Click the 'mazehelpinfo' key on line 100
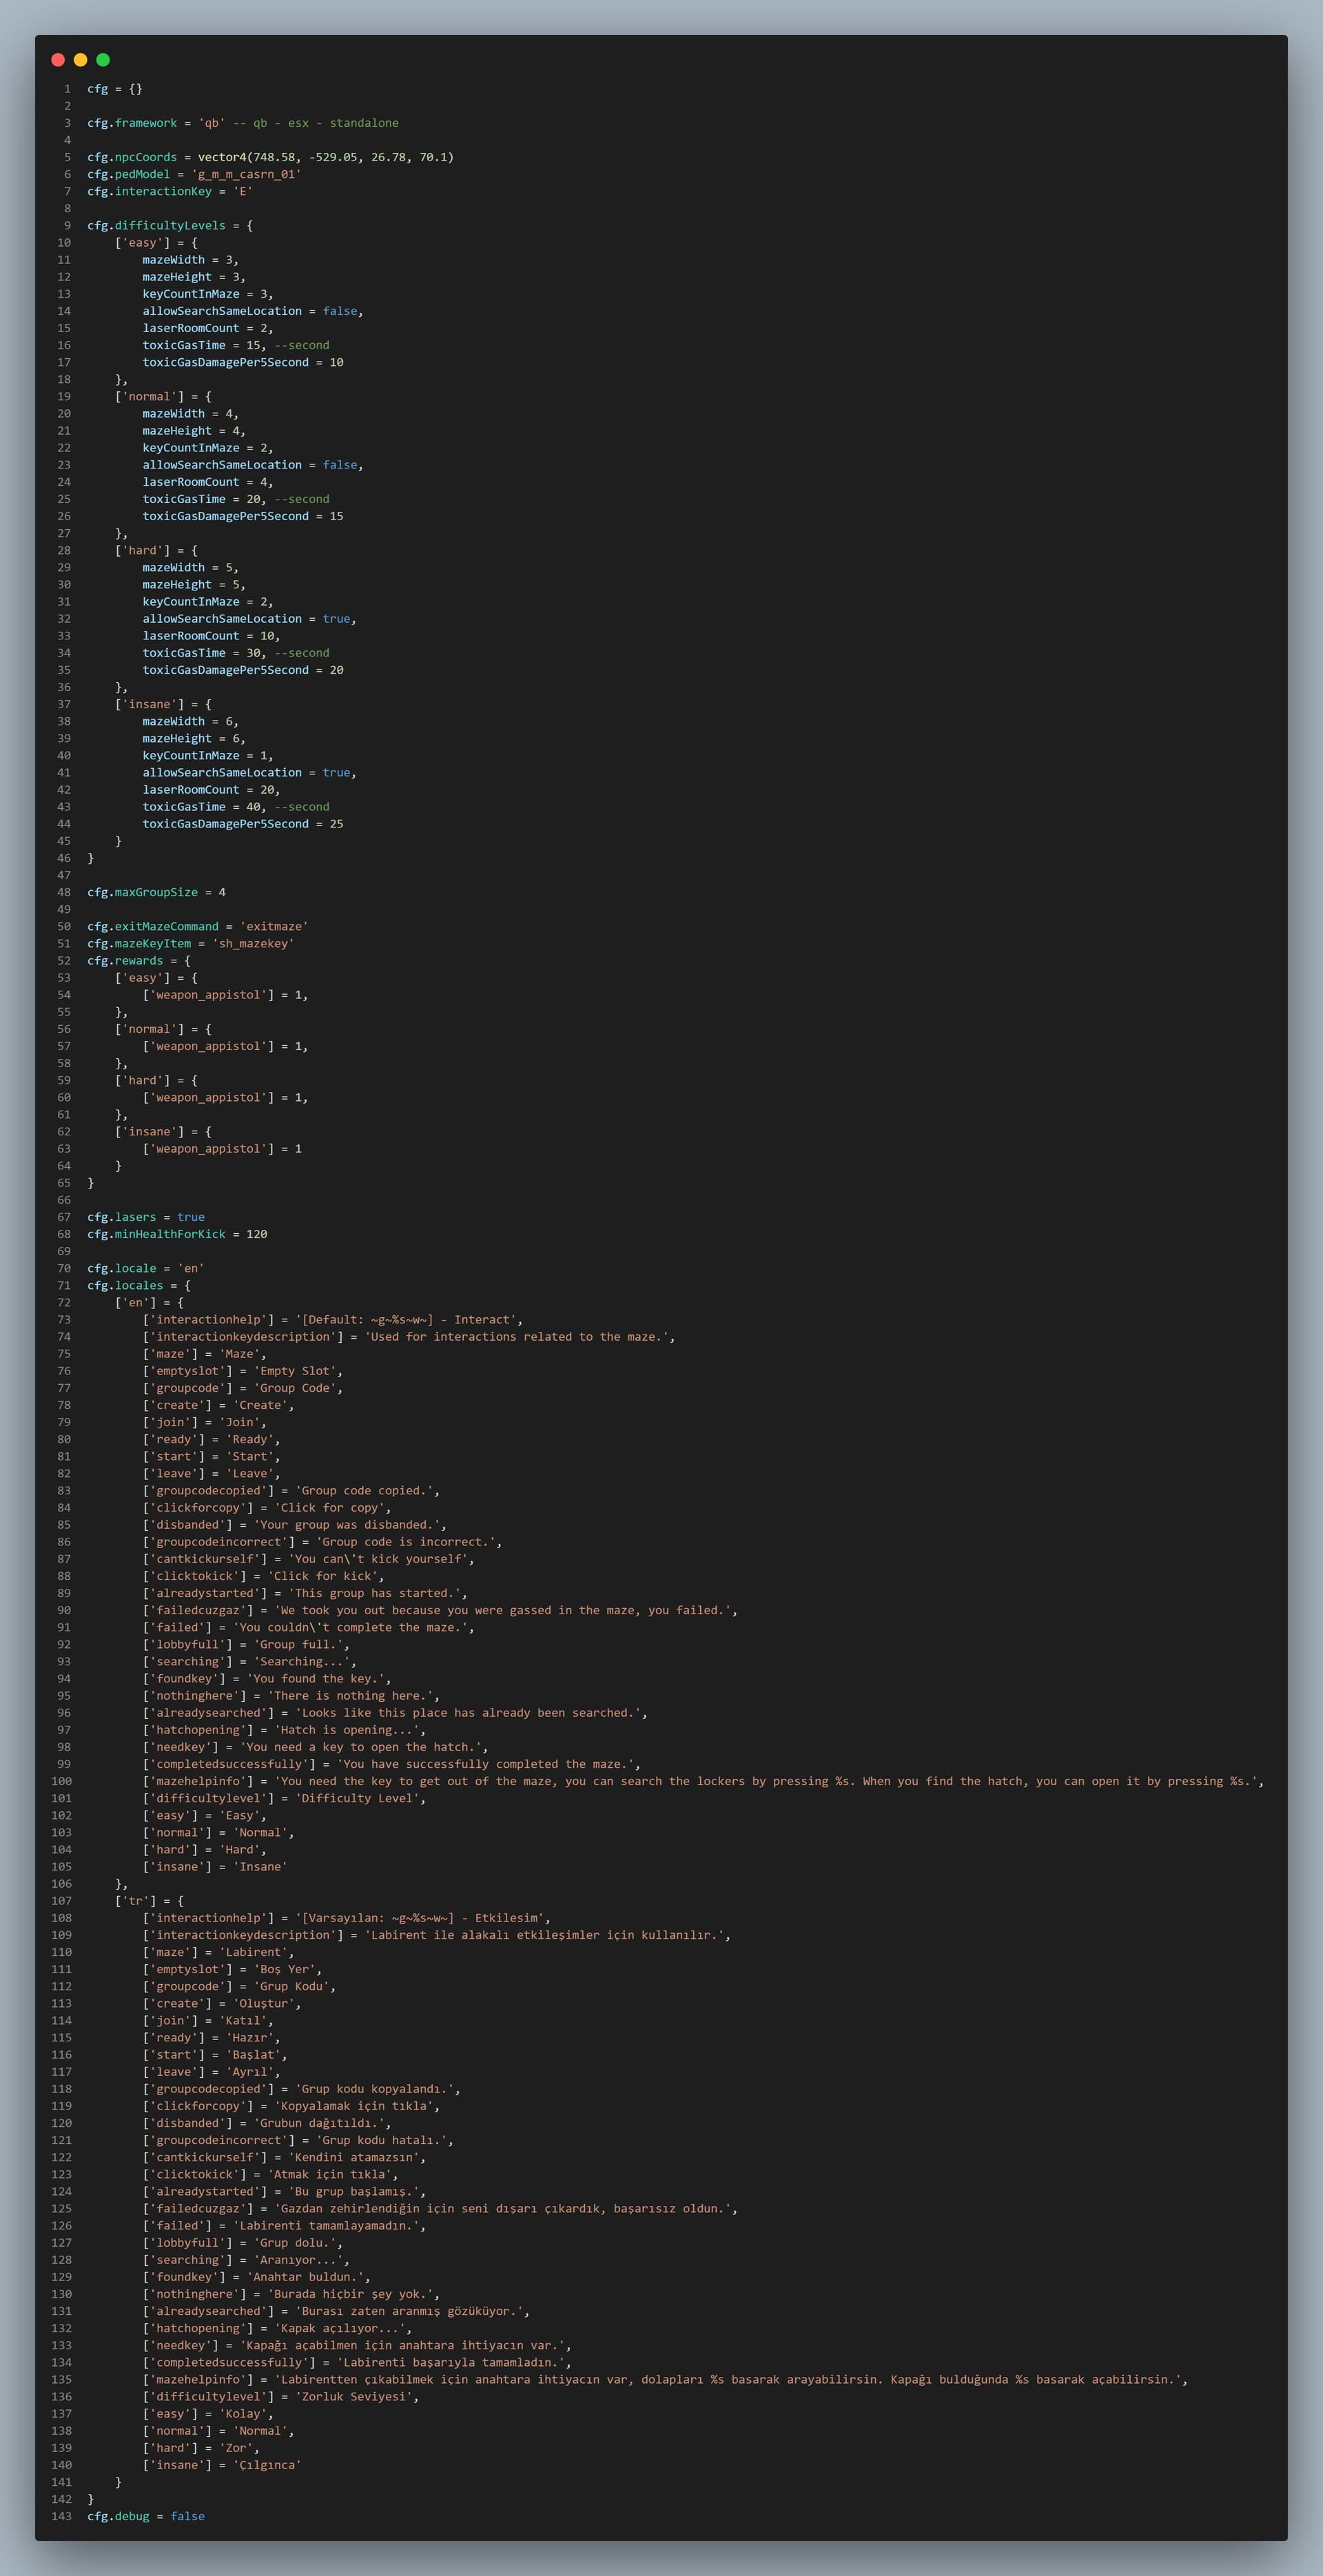1323x2576 pixels. tap(200, 1781)
